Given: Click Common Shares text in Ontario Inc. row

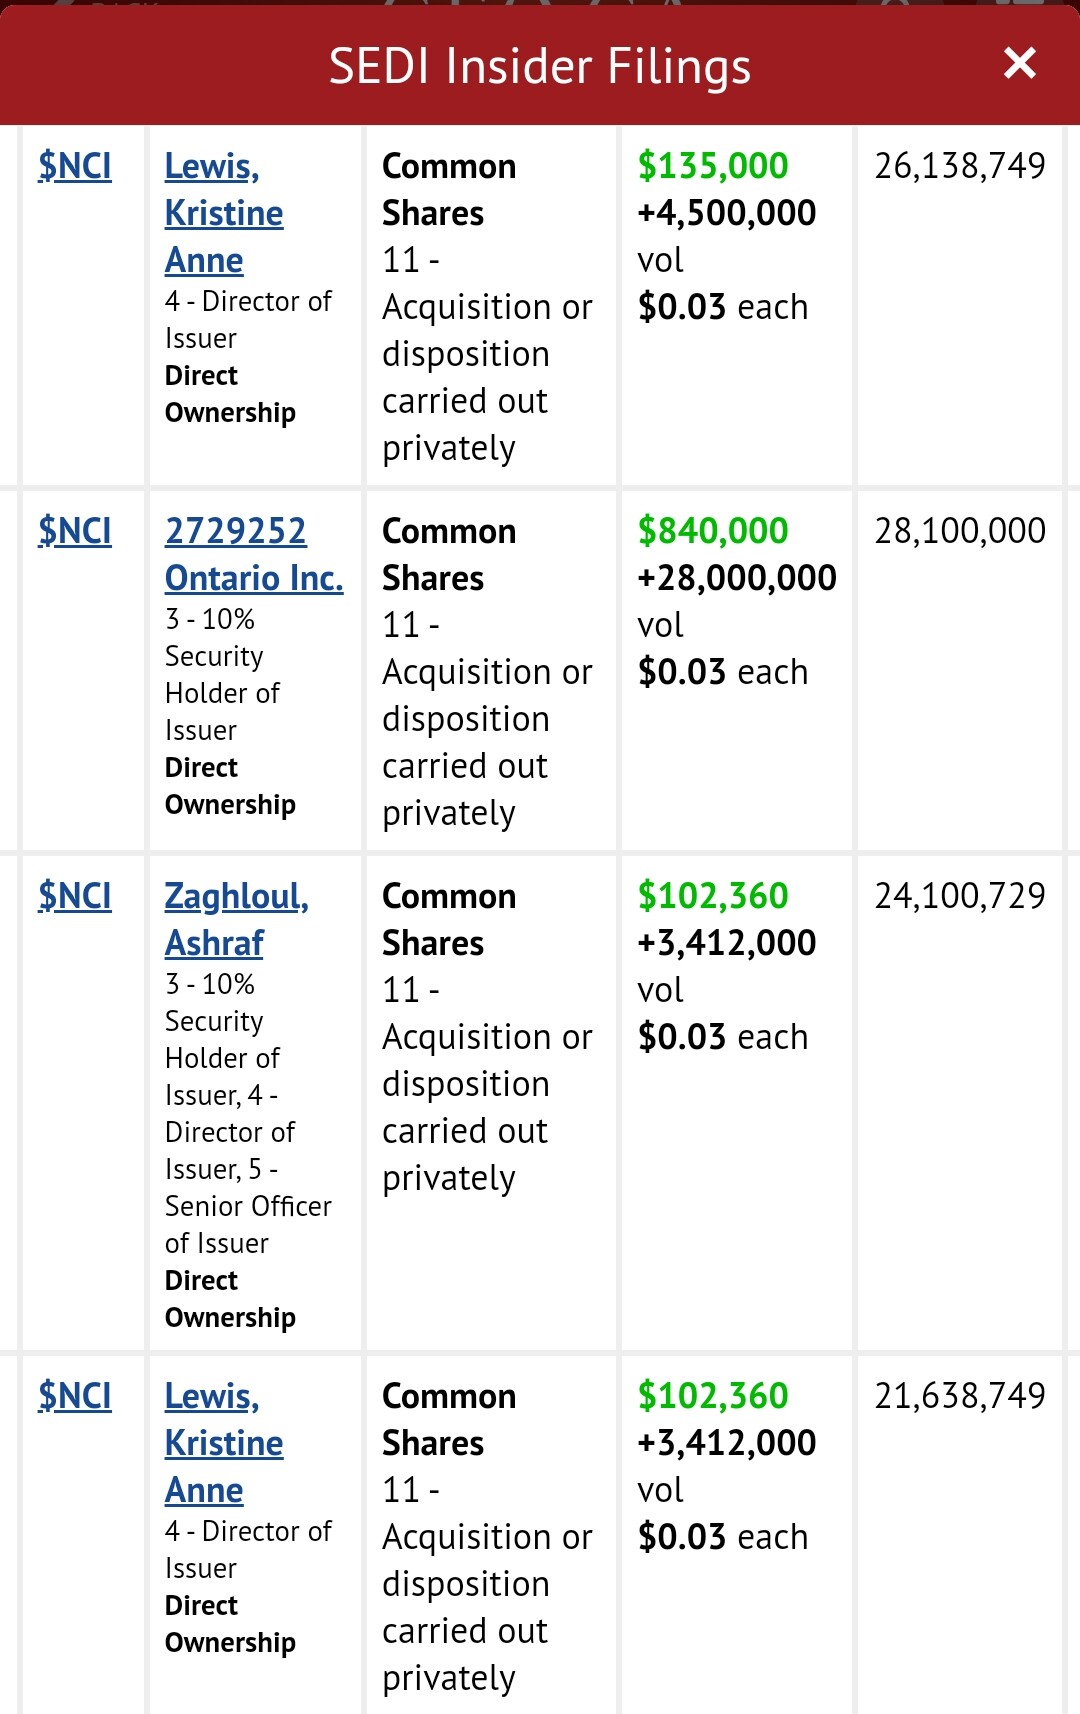Looking at the screenshot, I should tap(449, 555).
